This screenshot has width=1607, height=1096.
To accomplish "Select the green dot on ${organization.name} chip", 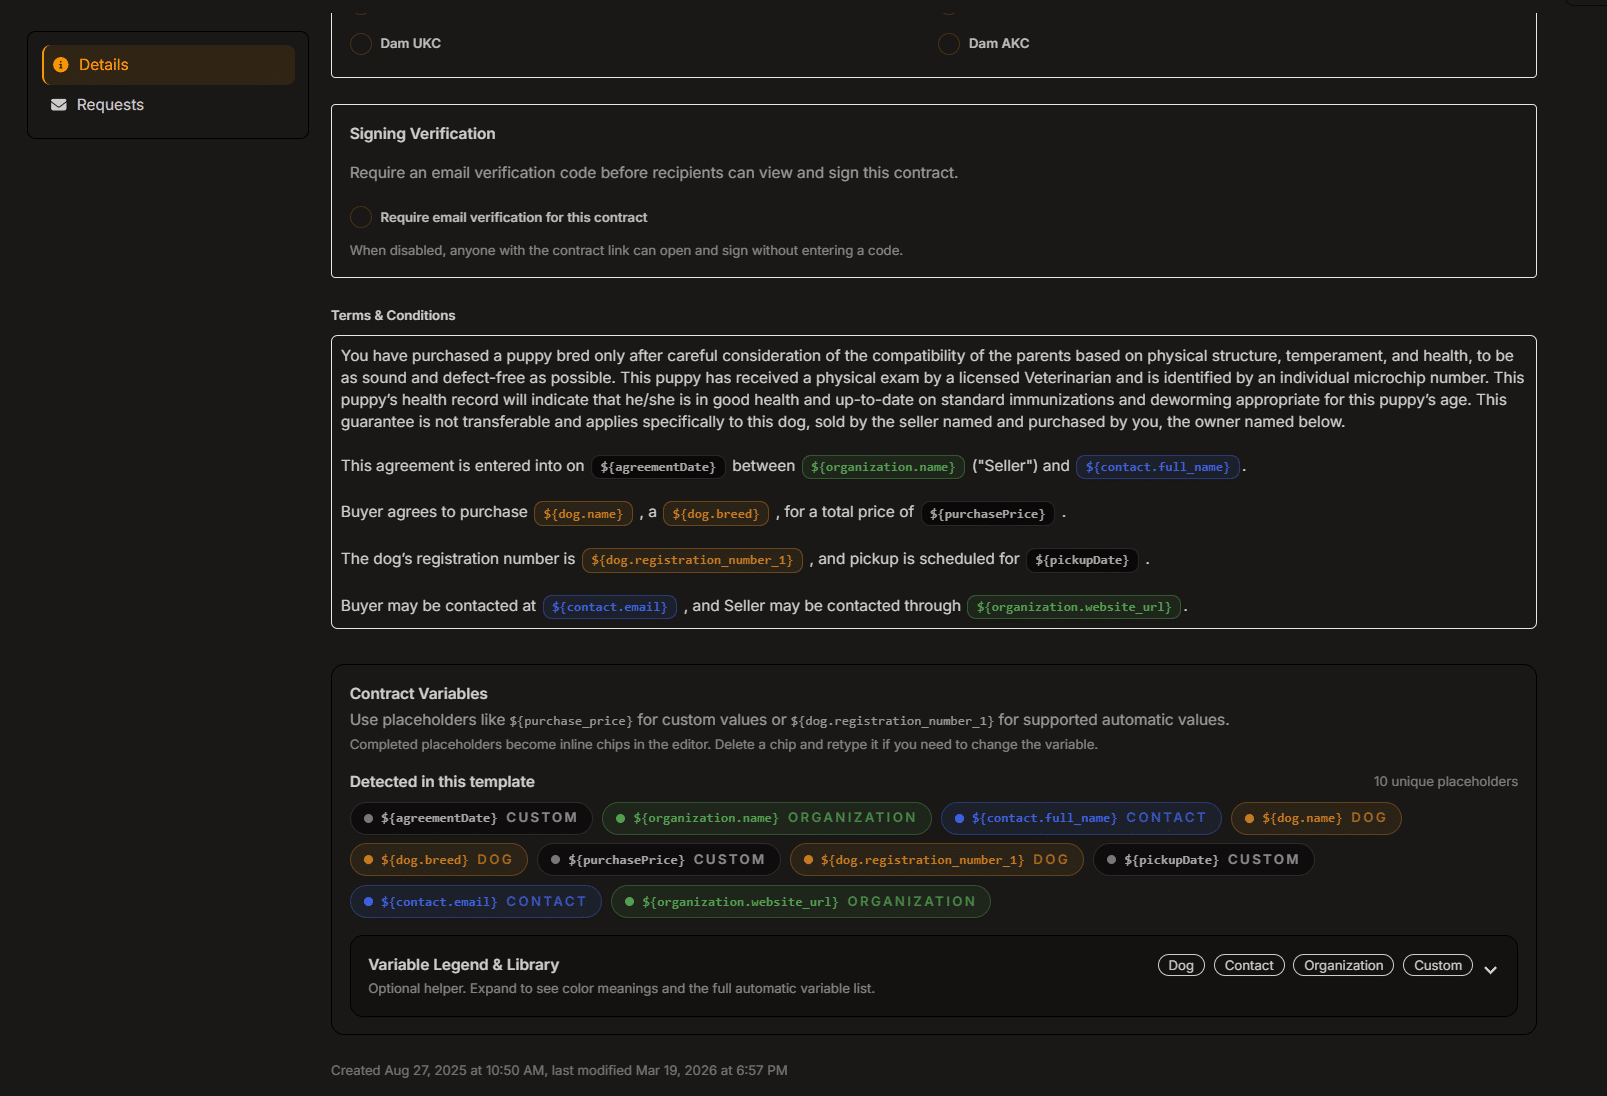I will pyautogui.click(x=621, y=818).
